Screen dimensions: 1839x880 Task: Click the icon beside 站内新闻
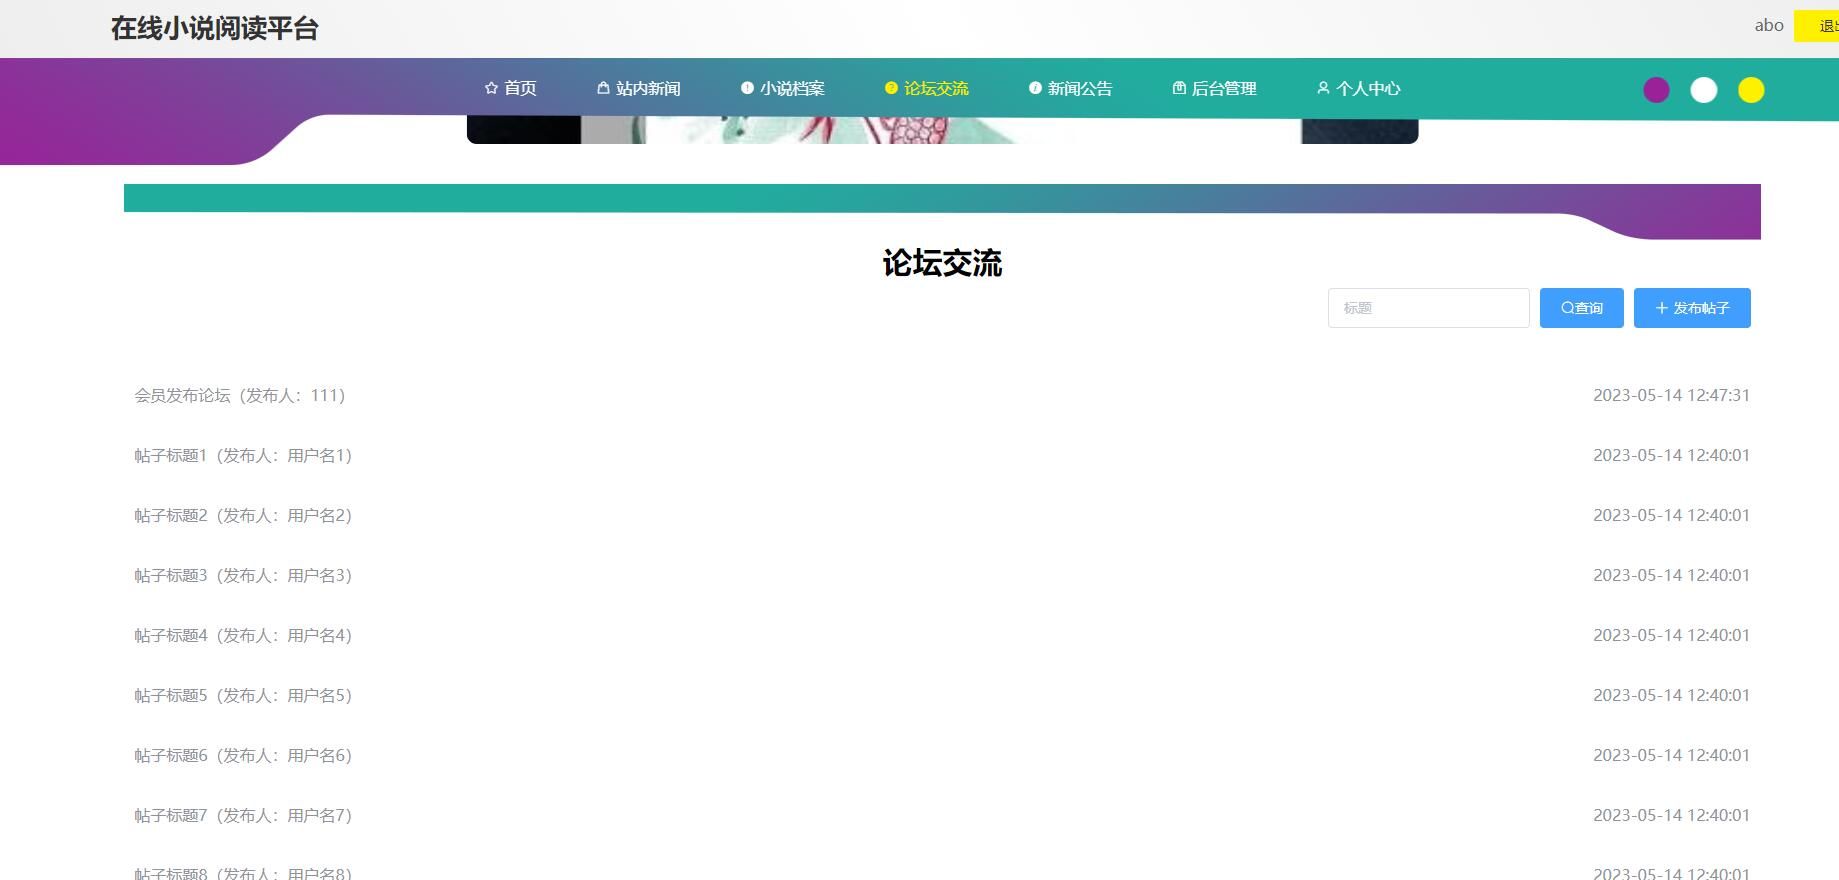(603, 88)
